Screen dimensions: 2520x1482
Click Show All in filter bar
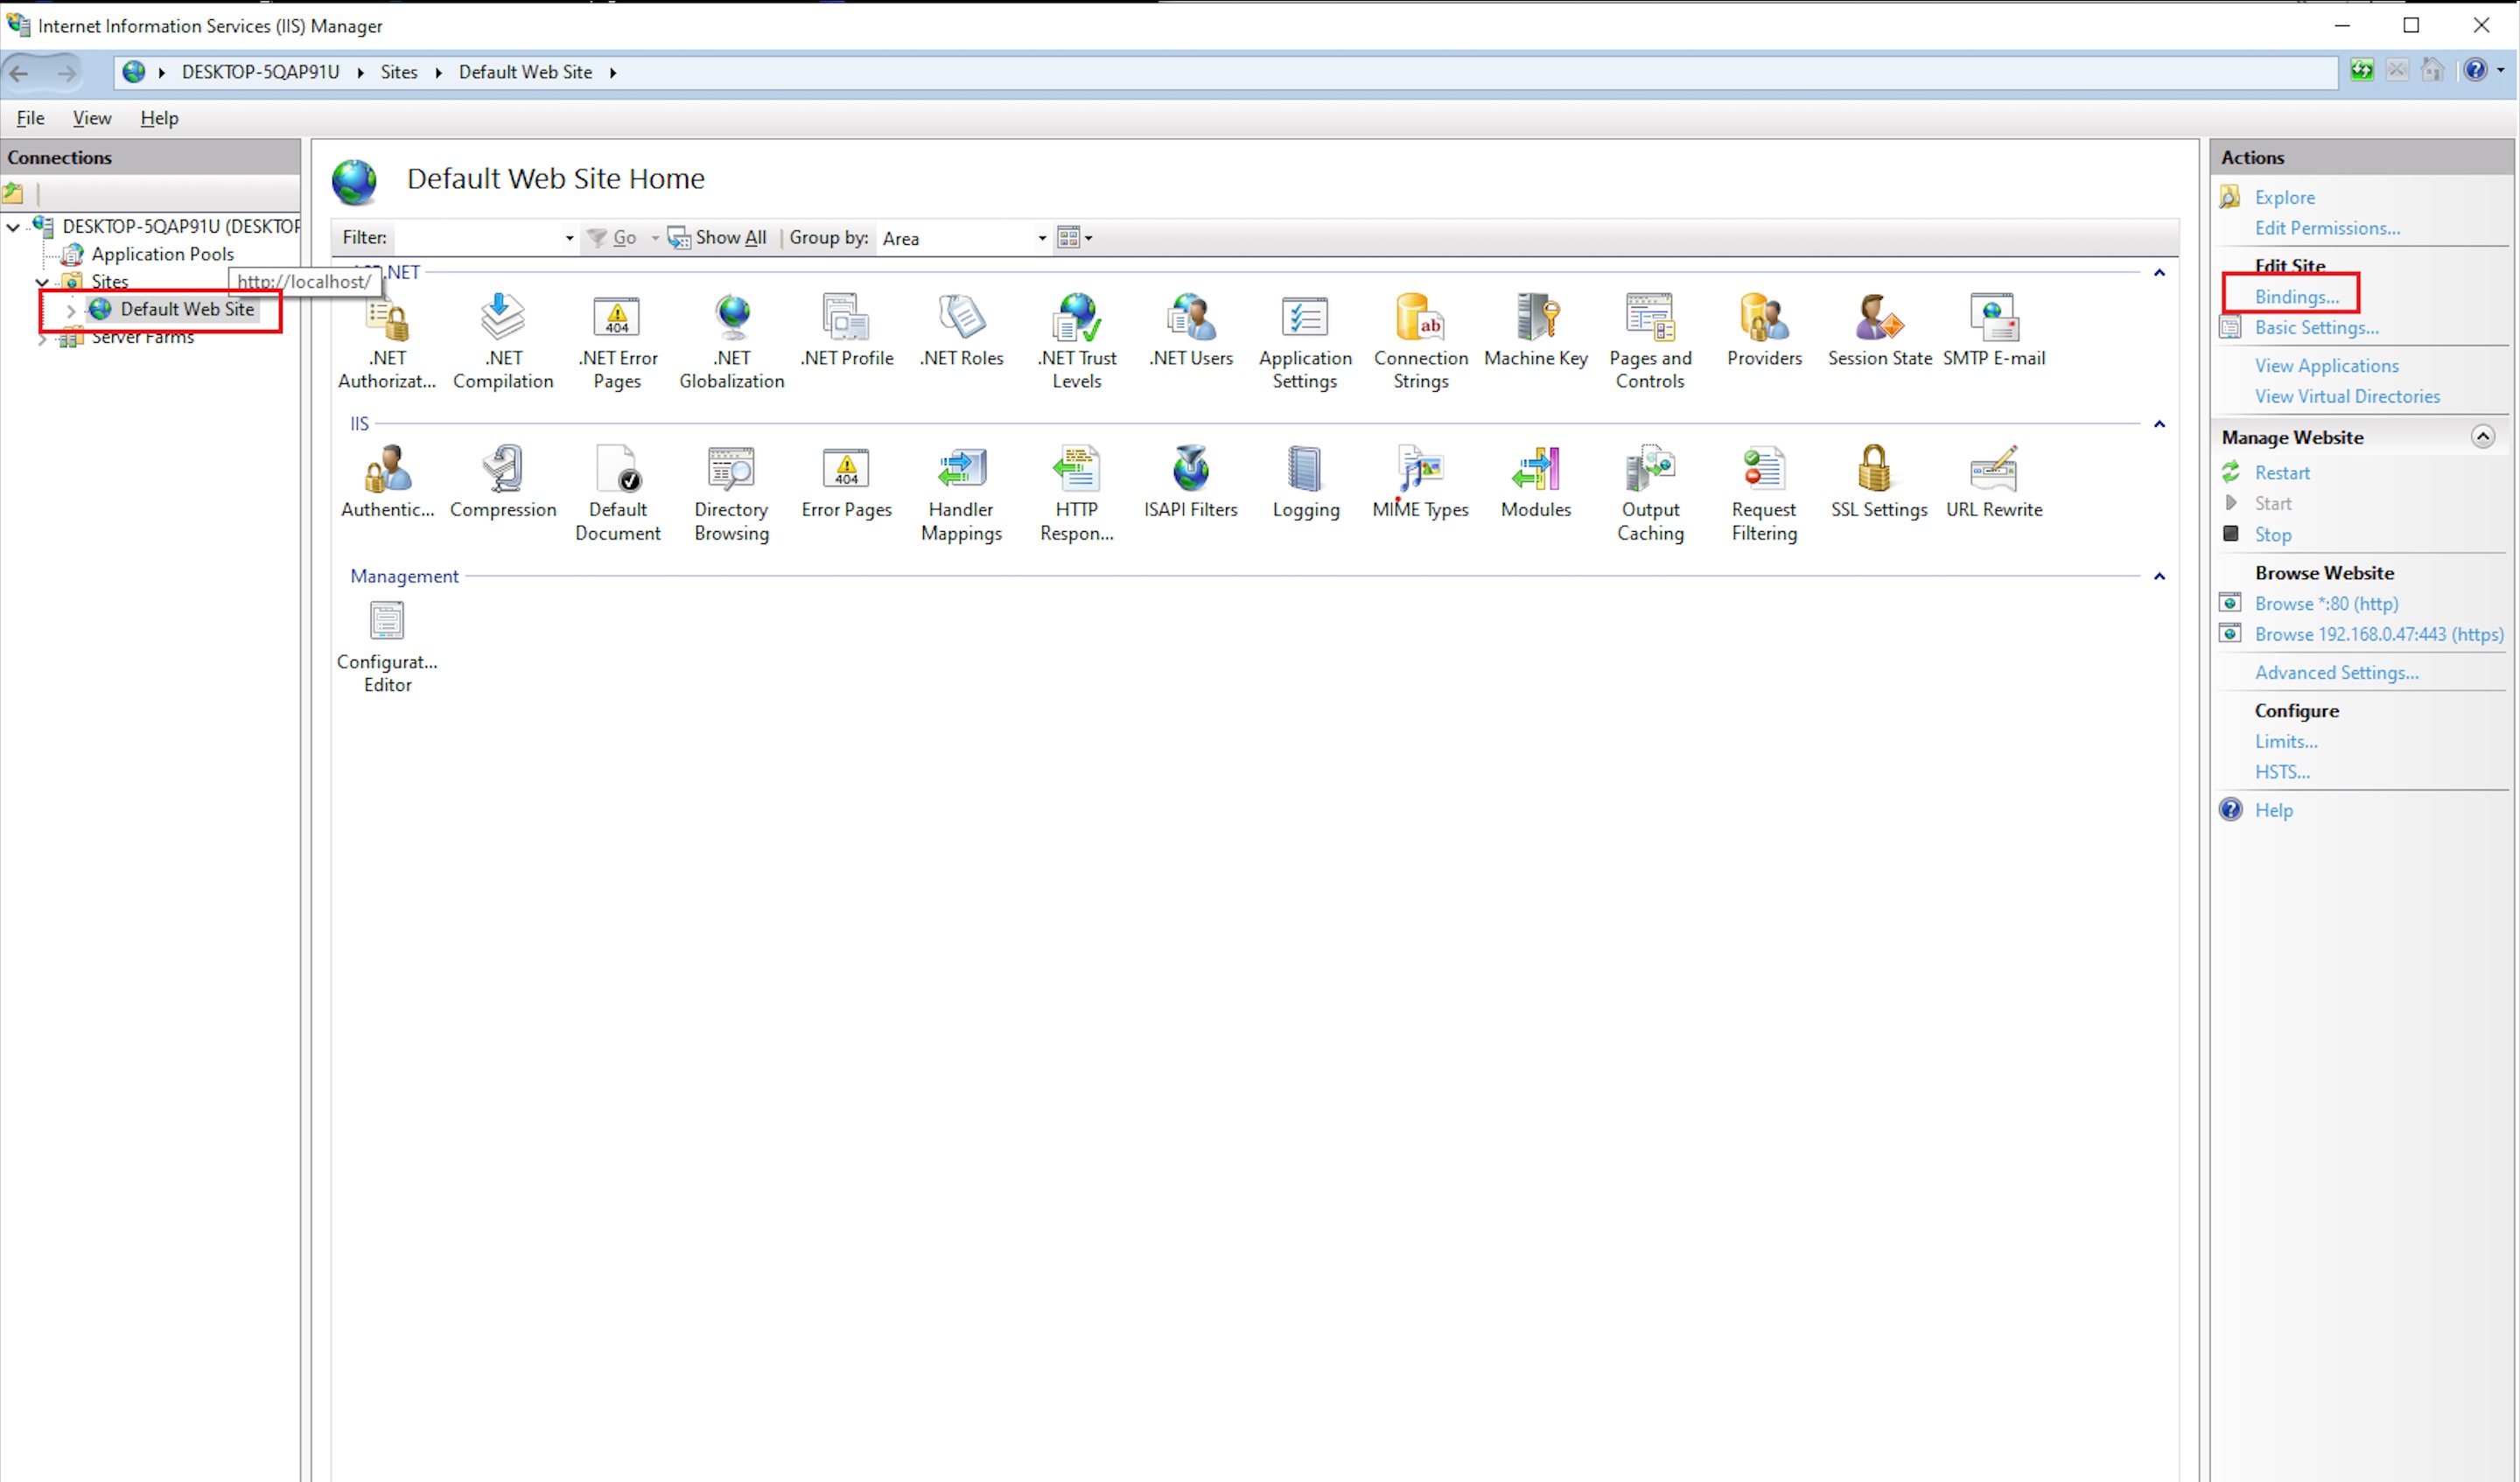718,238
